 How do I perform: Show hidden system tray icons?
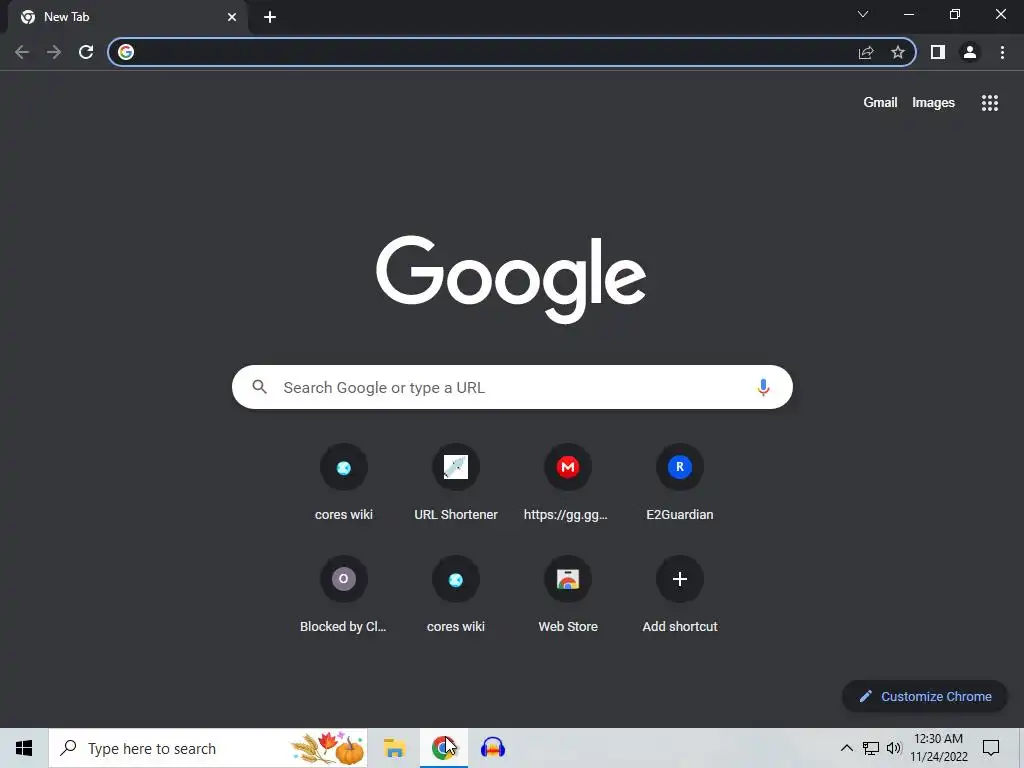click(846, 748)
